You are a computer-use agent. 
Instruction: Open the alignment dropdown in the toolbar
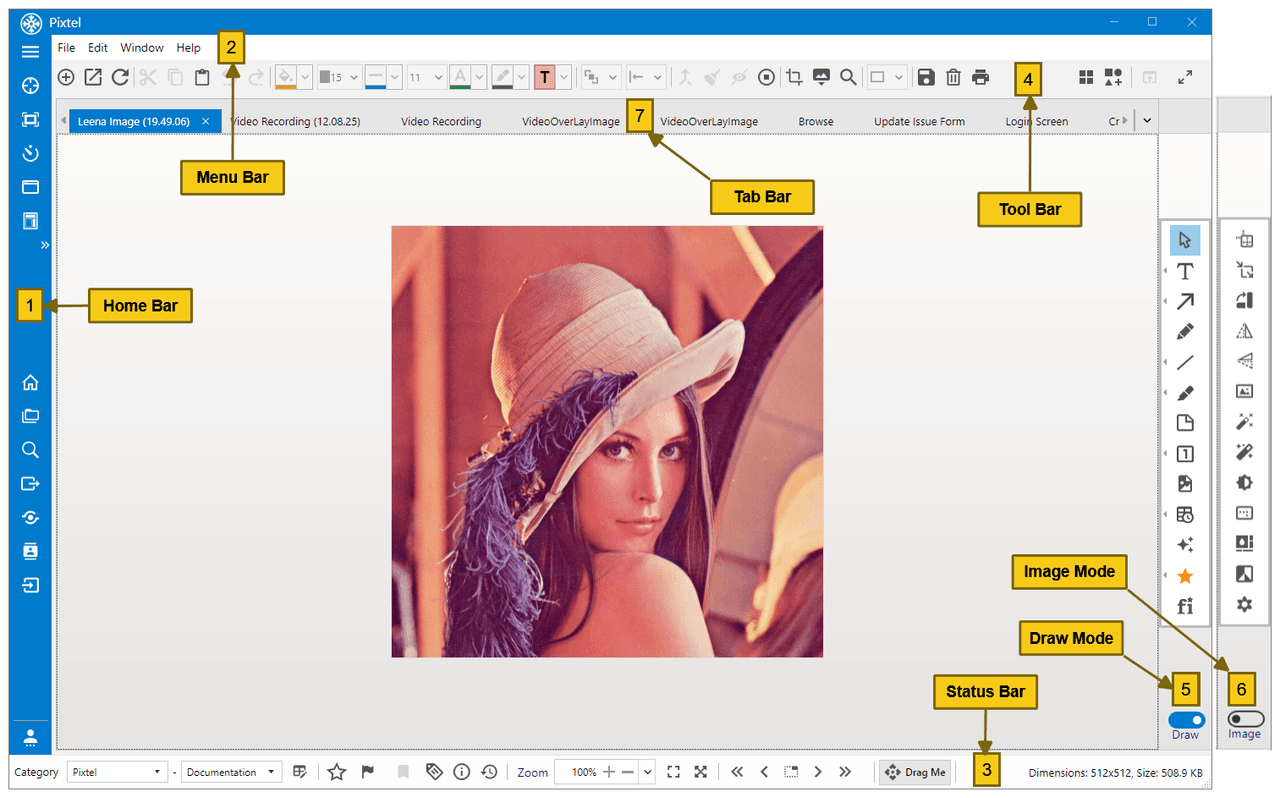(644, 77)
